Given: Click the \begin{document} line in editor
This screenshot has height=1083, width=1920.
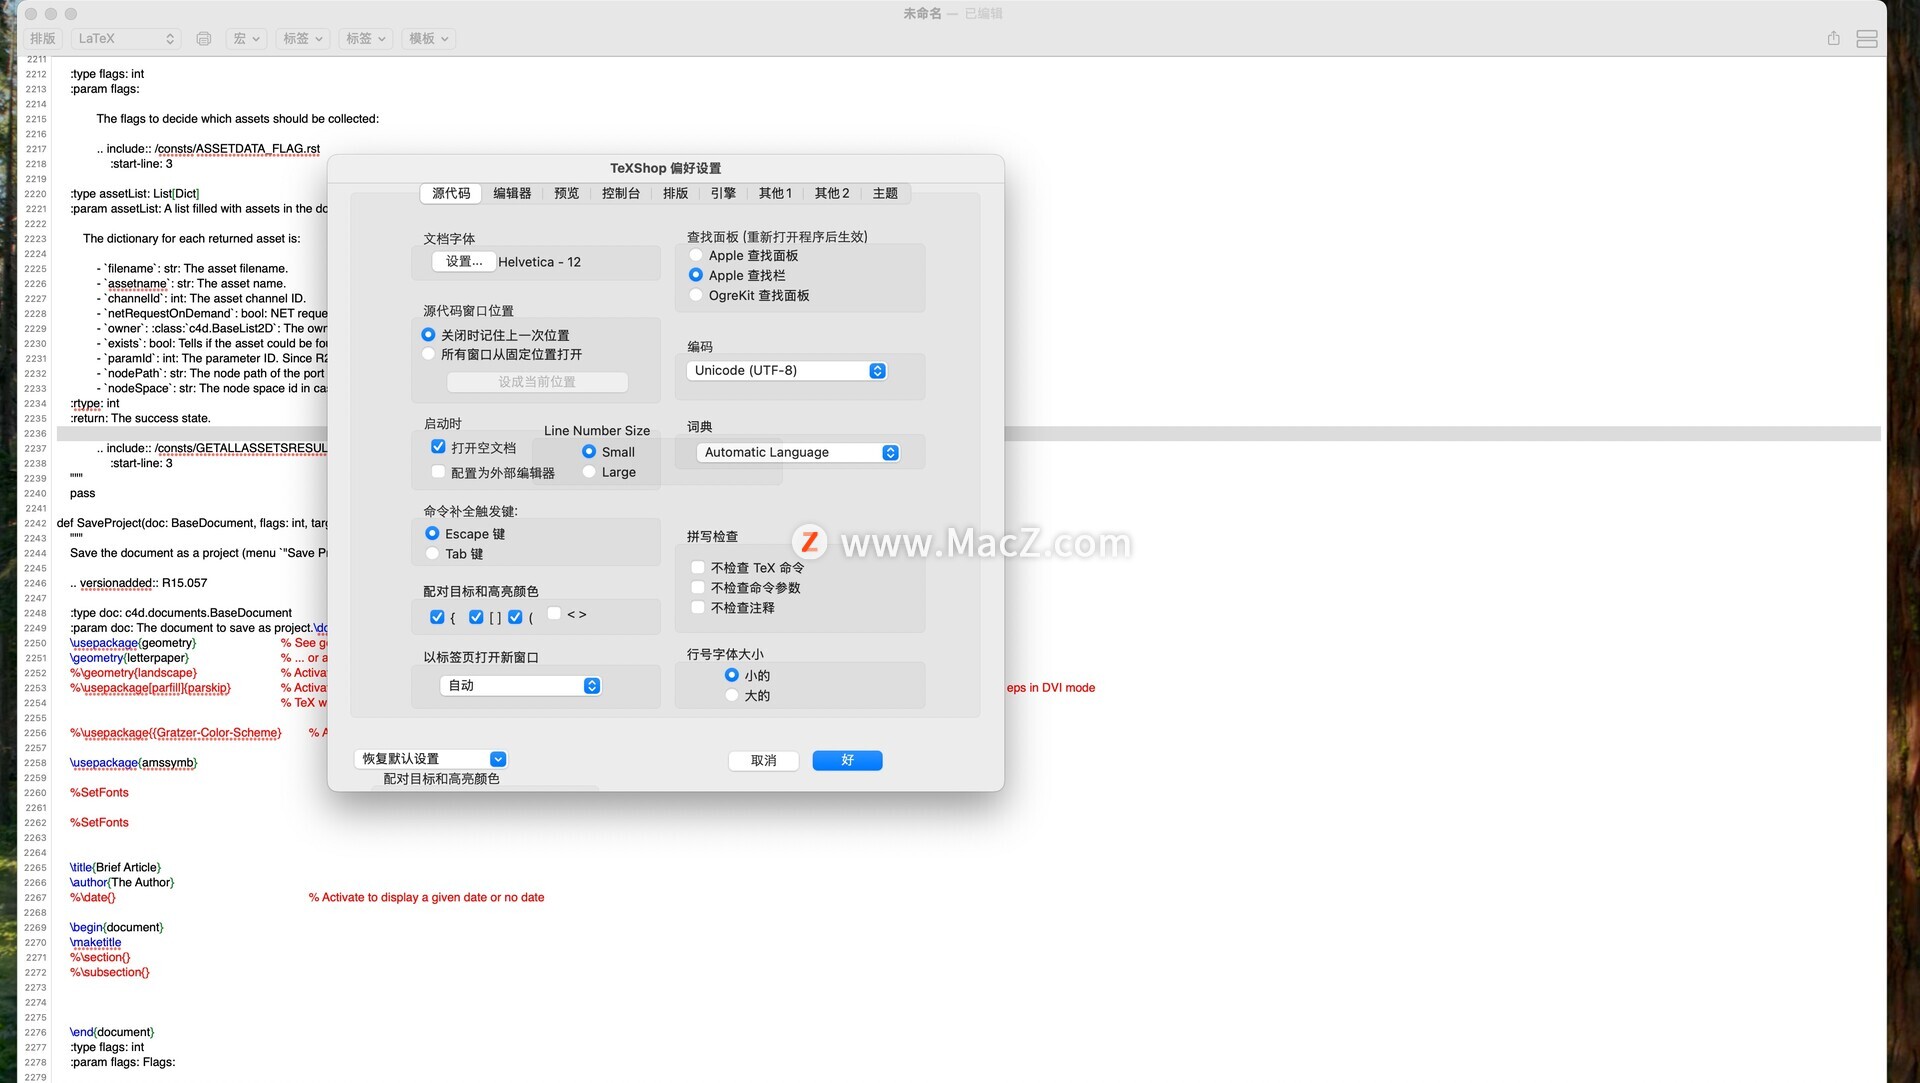Looking at the screenshot, I should tap(116, 928).
